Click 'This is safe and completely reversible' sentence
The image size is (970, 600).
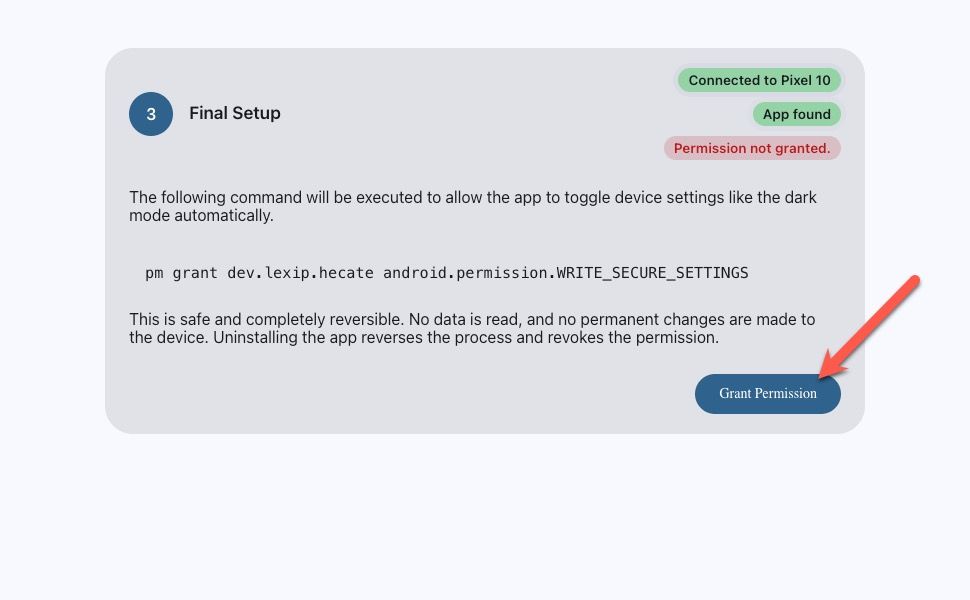click(x=266, y=319)
